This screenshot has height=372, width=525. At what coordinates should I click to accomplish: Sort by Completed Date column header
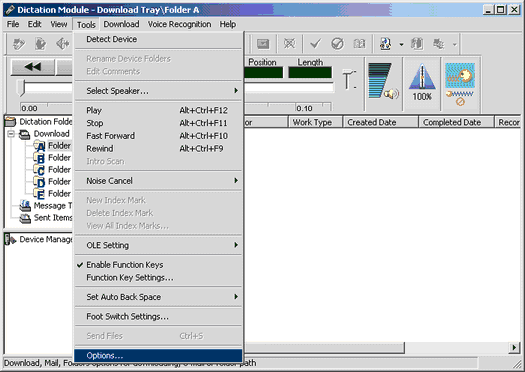456,123
